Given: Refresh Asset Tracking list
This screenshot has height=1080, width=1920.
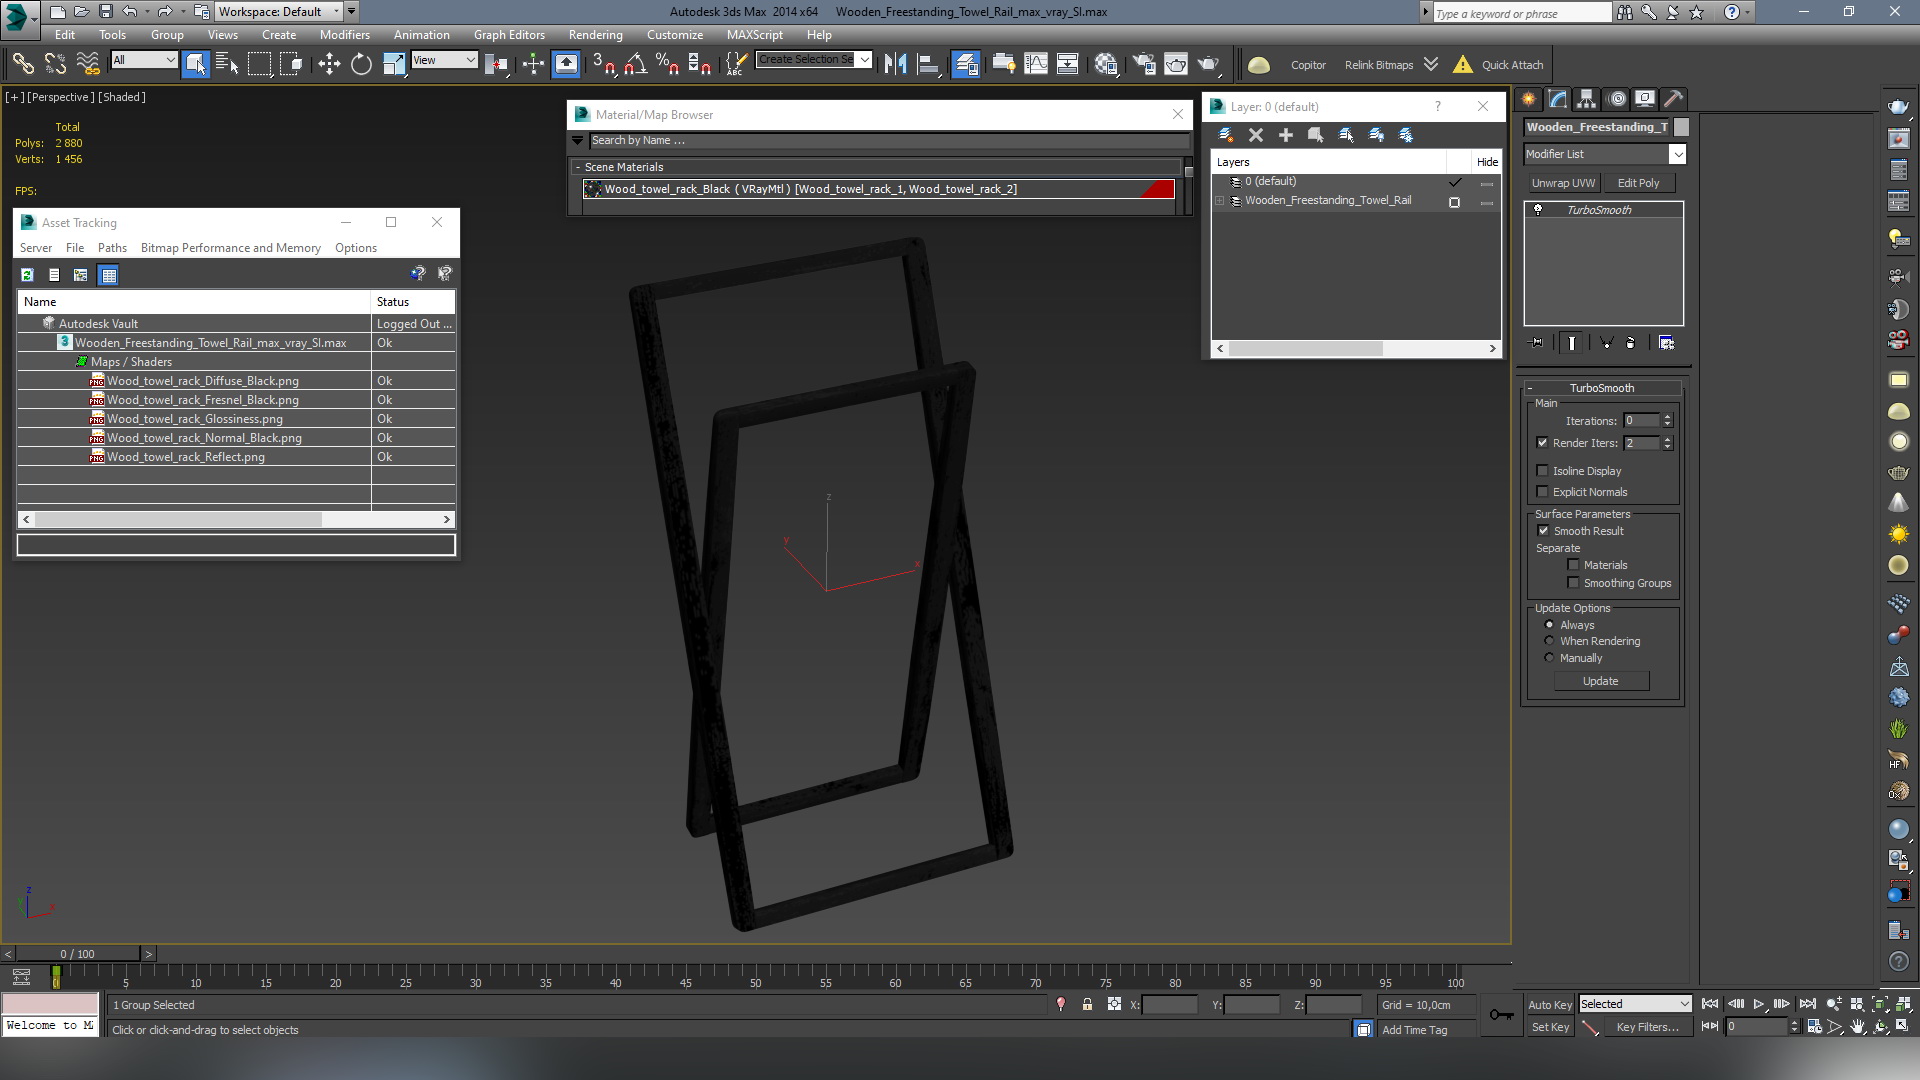Looking at the screenshot, I should (x=27, y=275).
